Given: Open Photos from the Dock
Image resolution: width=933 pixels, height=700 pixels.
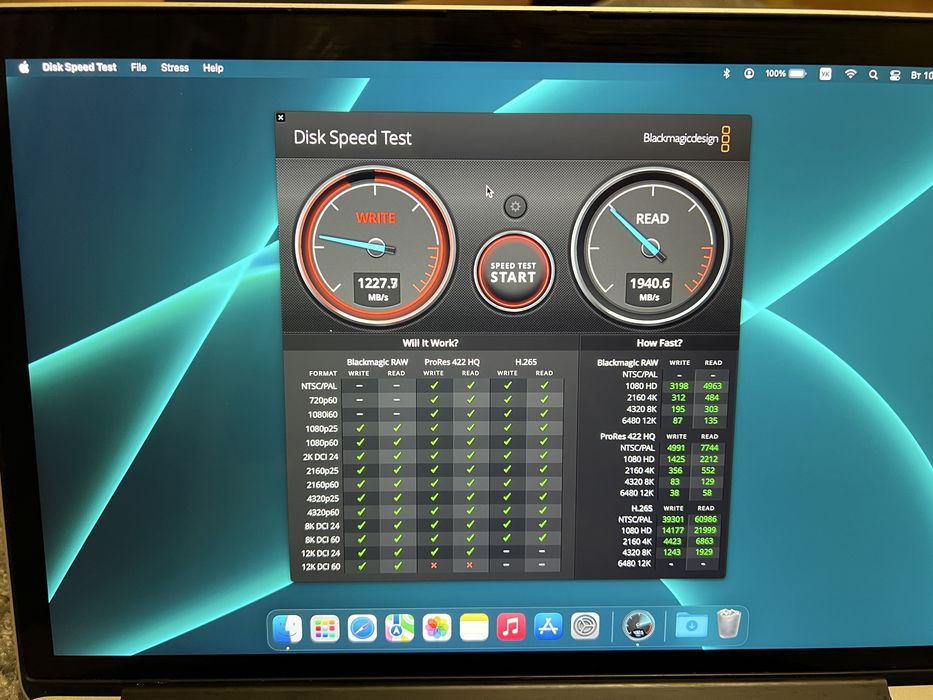Looking at the screenshot, I should click(437, 628).
